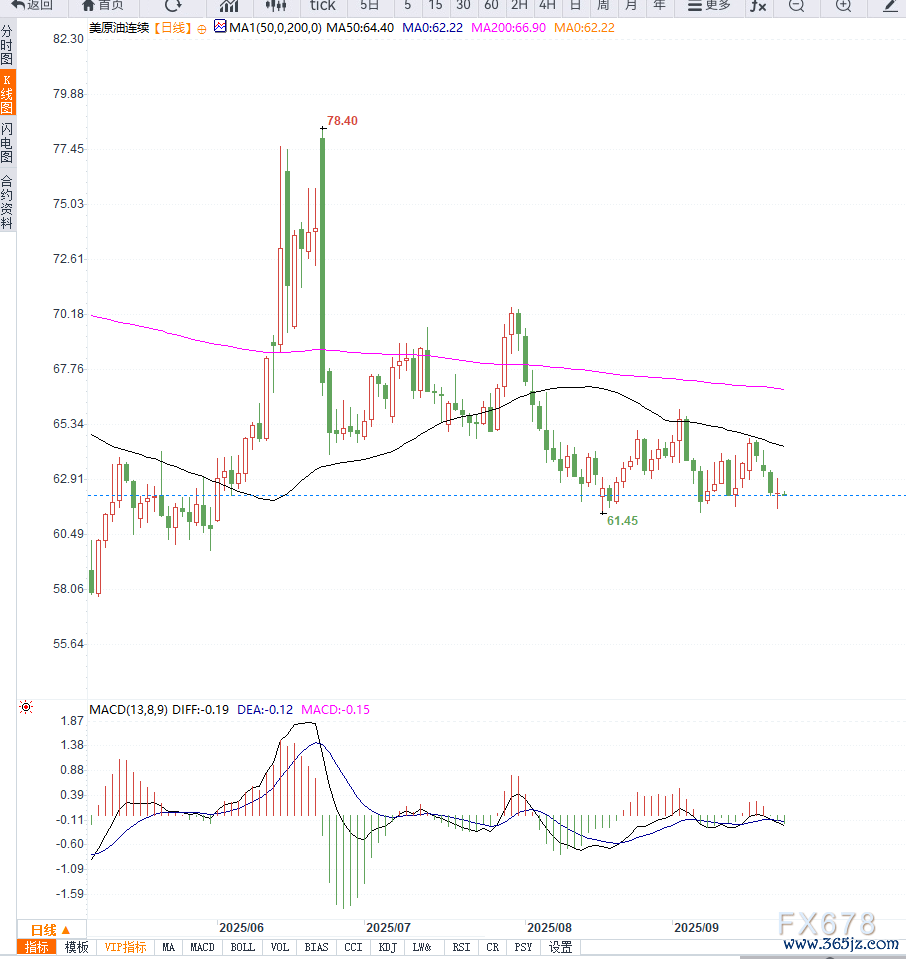Switch to 分时图 view in sidebar
Image resolution: width=906 pixels, height=959 pixels.
tap(7, 46)
